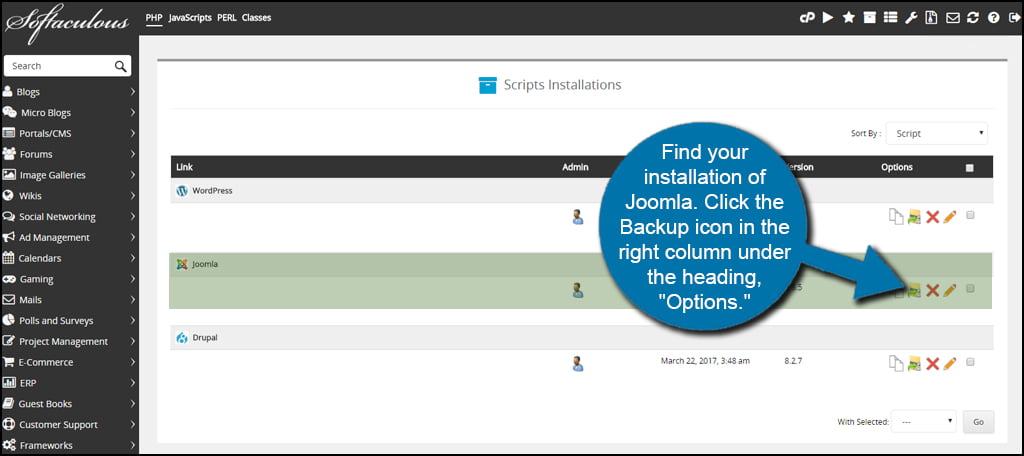Click the task list icon in top bar

890,18
